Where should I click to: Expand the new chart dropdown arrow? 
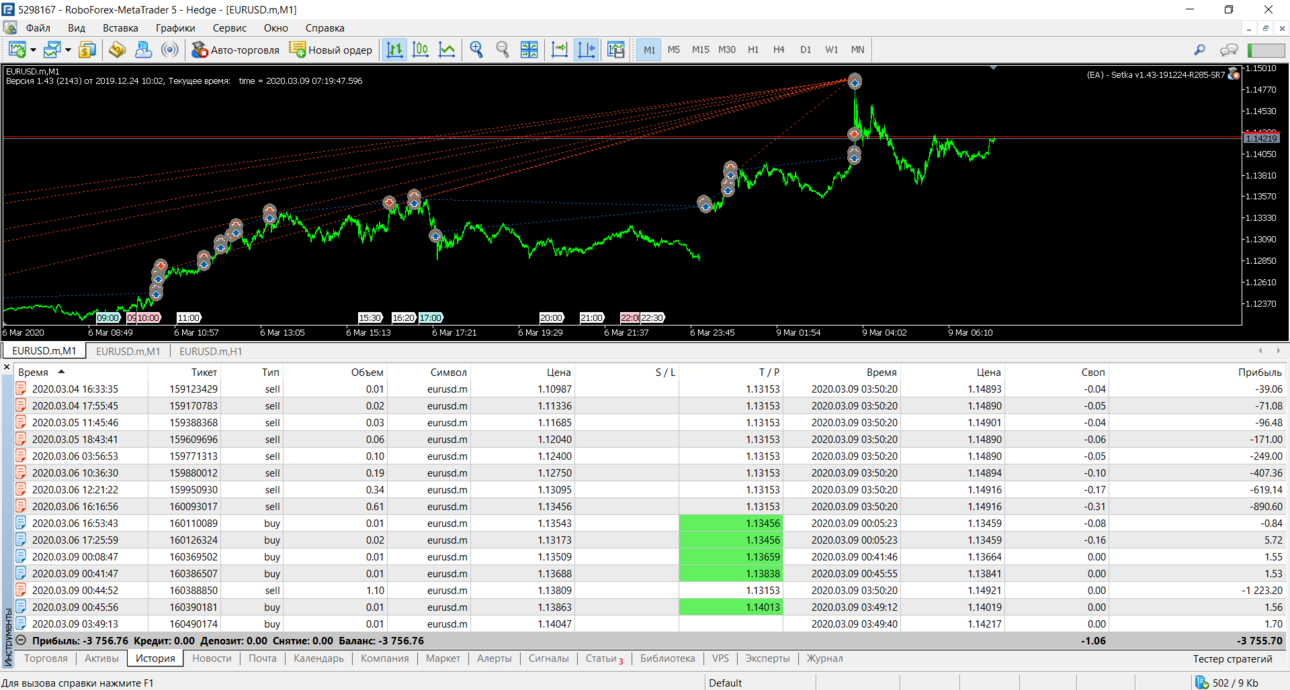(x=33, y=49)
